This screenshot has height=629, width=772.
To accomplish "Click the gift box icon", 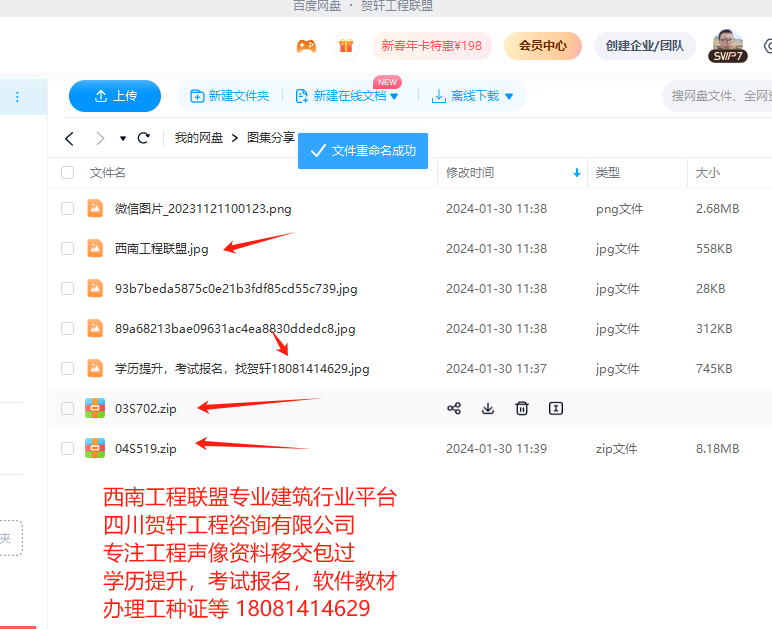I will [346, 46].
